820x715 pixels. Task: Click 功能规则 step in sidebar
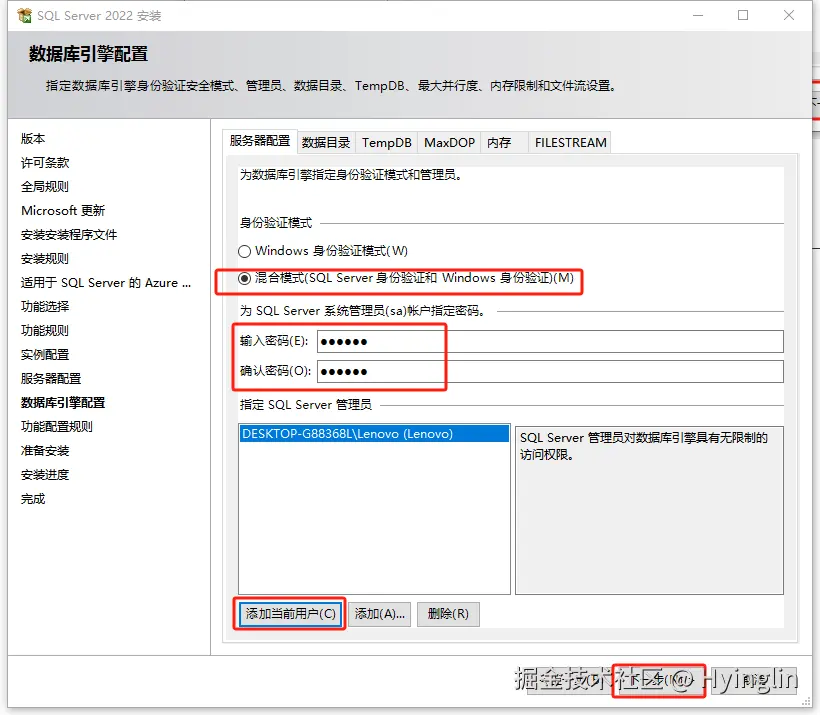pyautogui.click(x=45, y=331)
